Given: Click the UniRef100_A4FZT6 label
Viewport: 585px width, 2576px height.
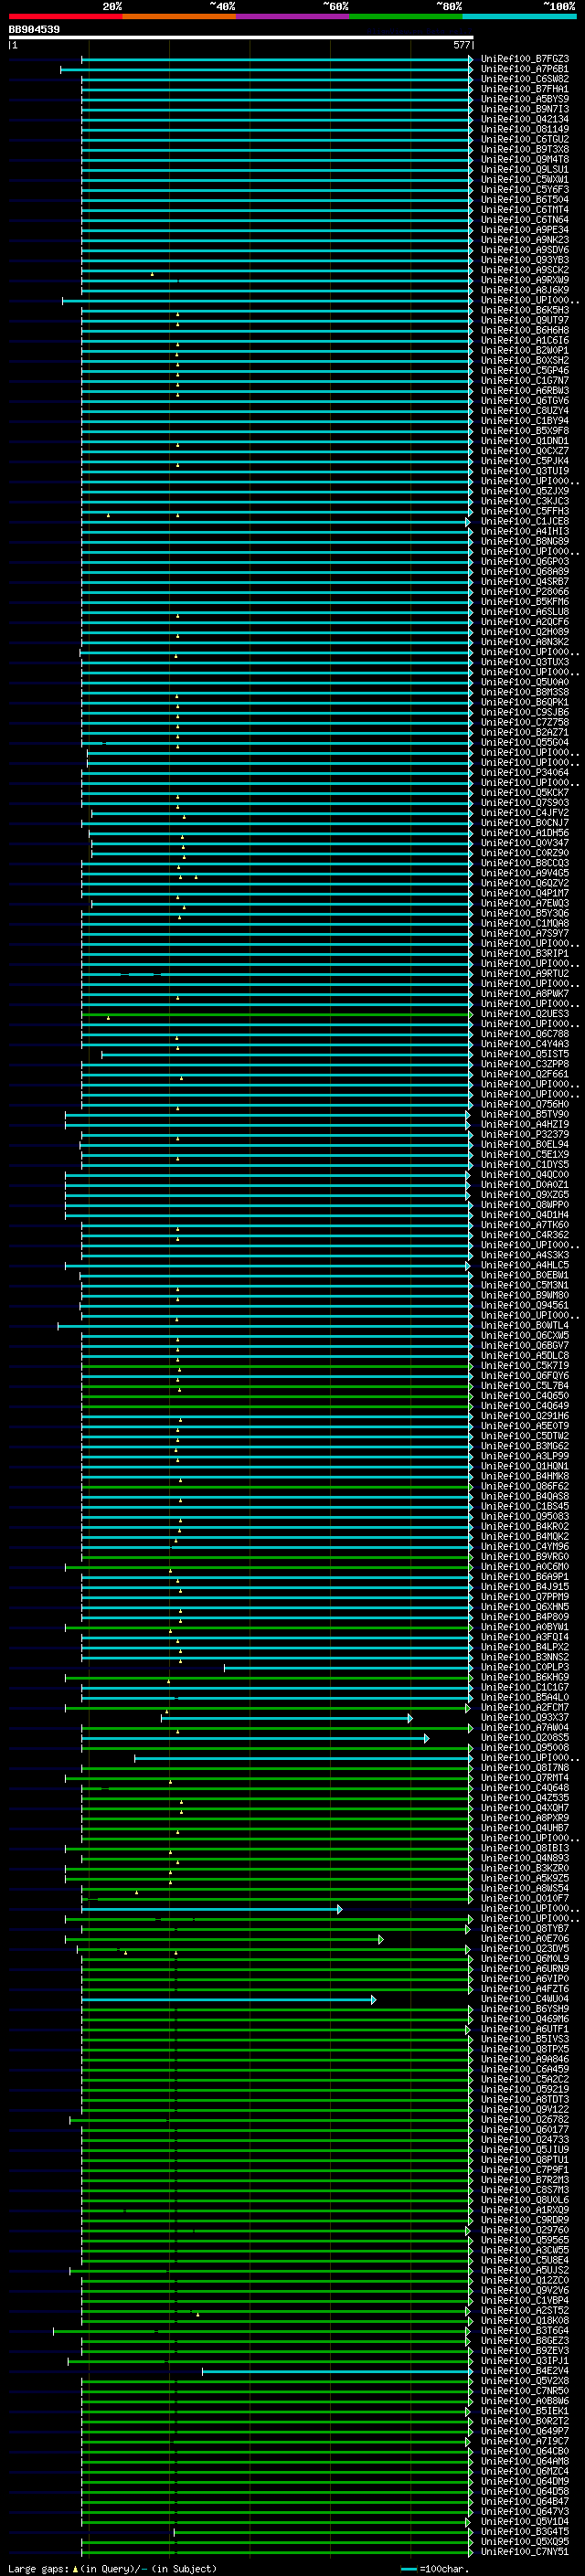Looking at the screenshot, I should [x=525, y=1989].
